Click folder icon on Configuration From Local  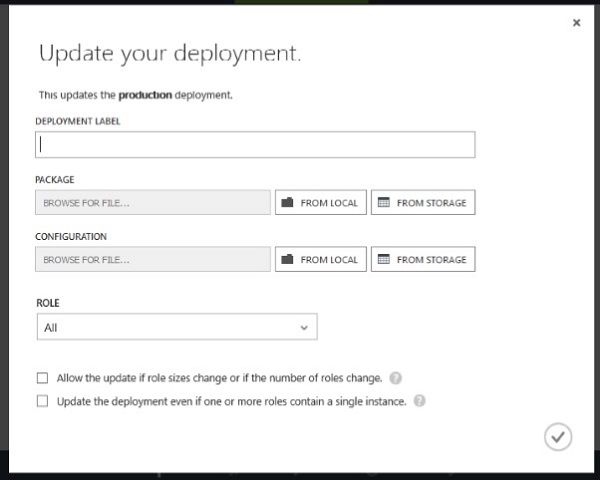(x=287, y=260)
